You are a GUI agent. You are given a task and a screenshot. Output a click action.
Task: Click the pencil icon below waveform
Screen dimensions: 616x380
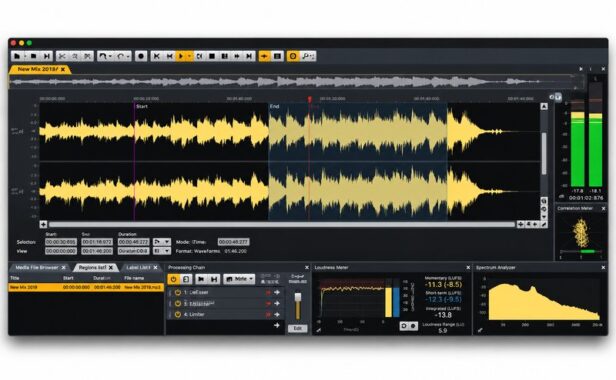coord(544,224)
